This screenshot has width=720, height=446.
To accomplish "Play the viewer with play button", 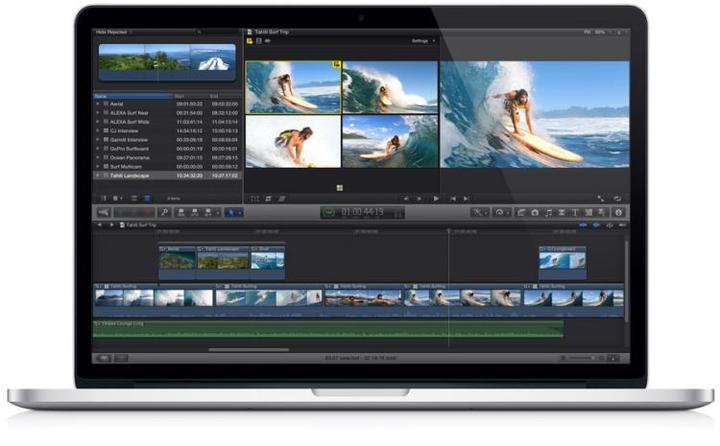I will [436, 198].
